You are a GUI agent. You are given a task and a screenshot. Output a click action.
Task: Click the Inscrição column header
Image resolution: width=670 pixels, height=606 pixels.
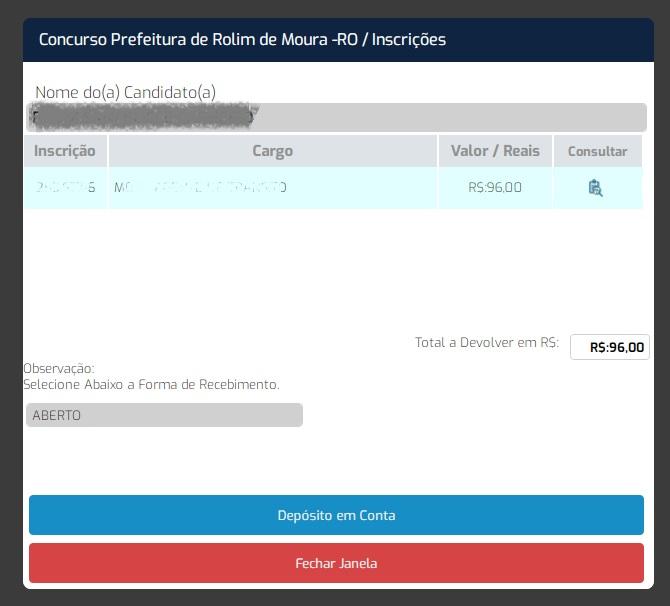click(x=65, y=151)
